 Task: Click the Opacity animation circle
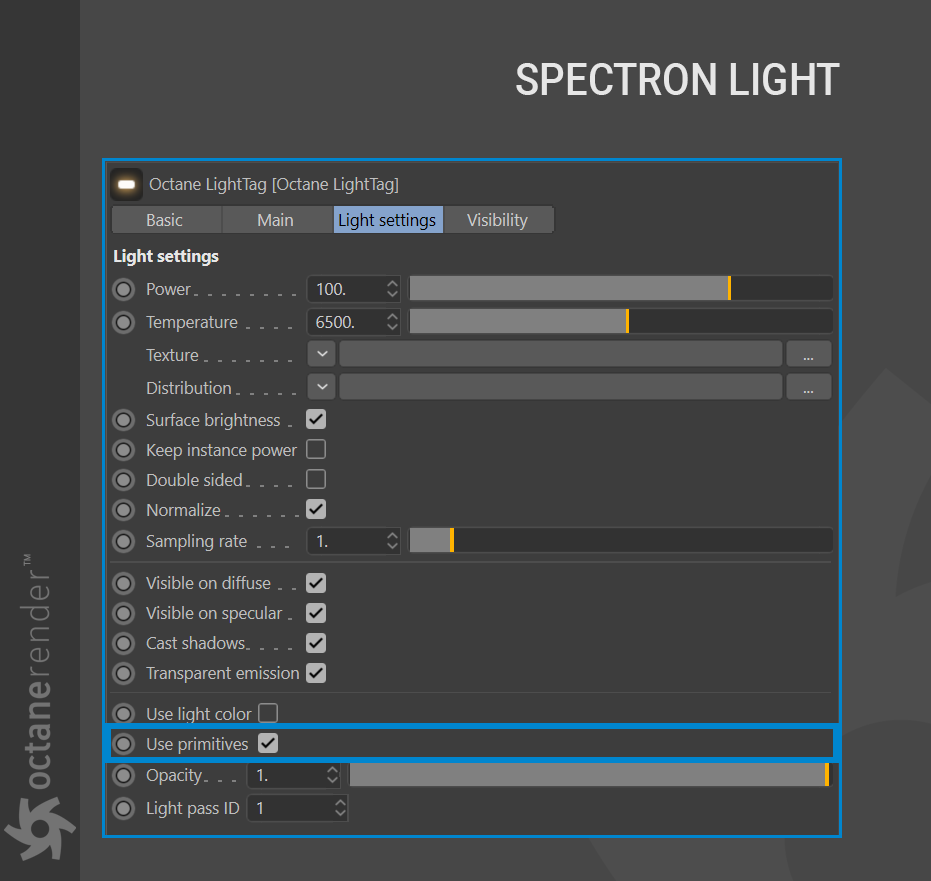coord(124,775)
